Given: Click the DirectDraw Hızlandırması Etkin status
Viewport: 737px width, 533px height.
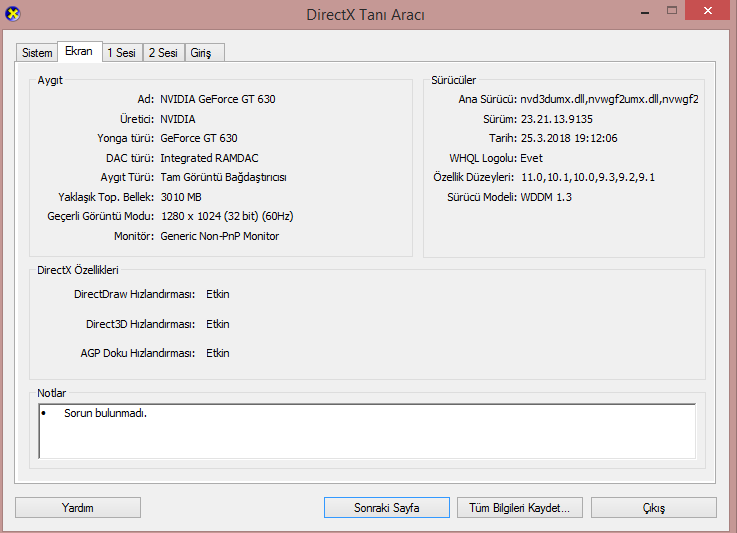Looking at the screenshot, I should pyautogui.click(x=218, y=295).
